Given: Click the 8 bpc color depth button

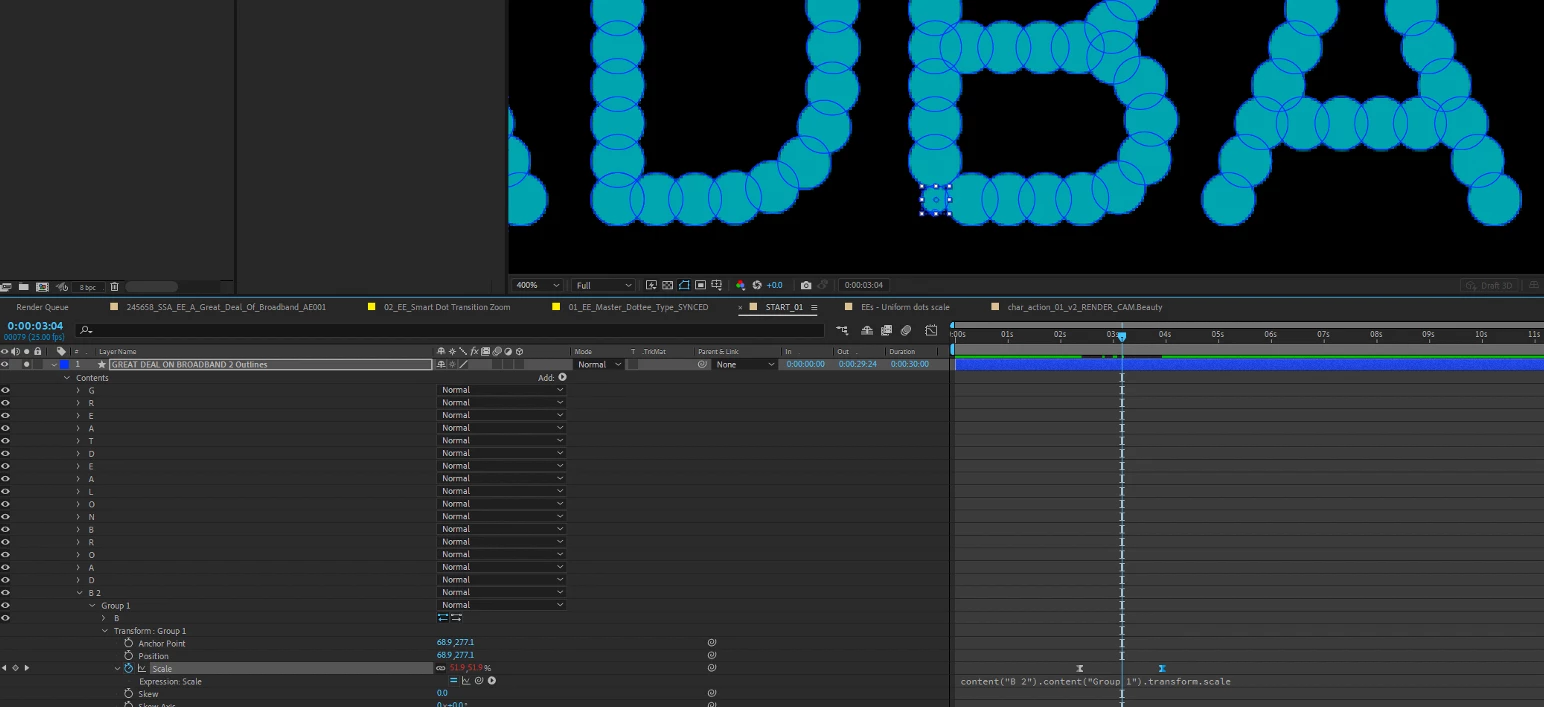Looking at the screenshot, I should point(88,287).
